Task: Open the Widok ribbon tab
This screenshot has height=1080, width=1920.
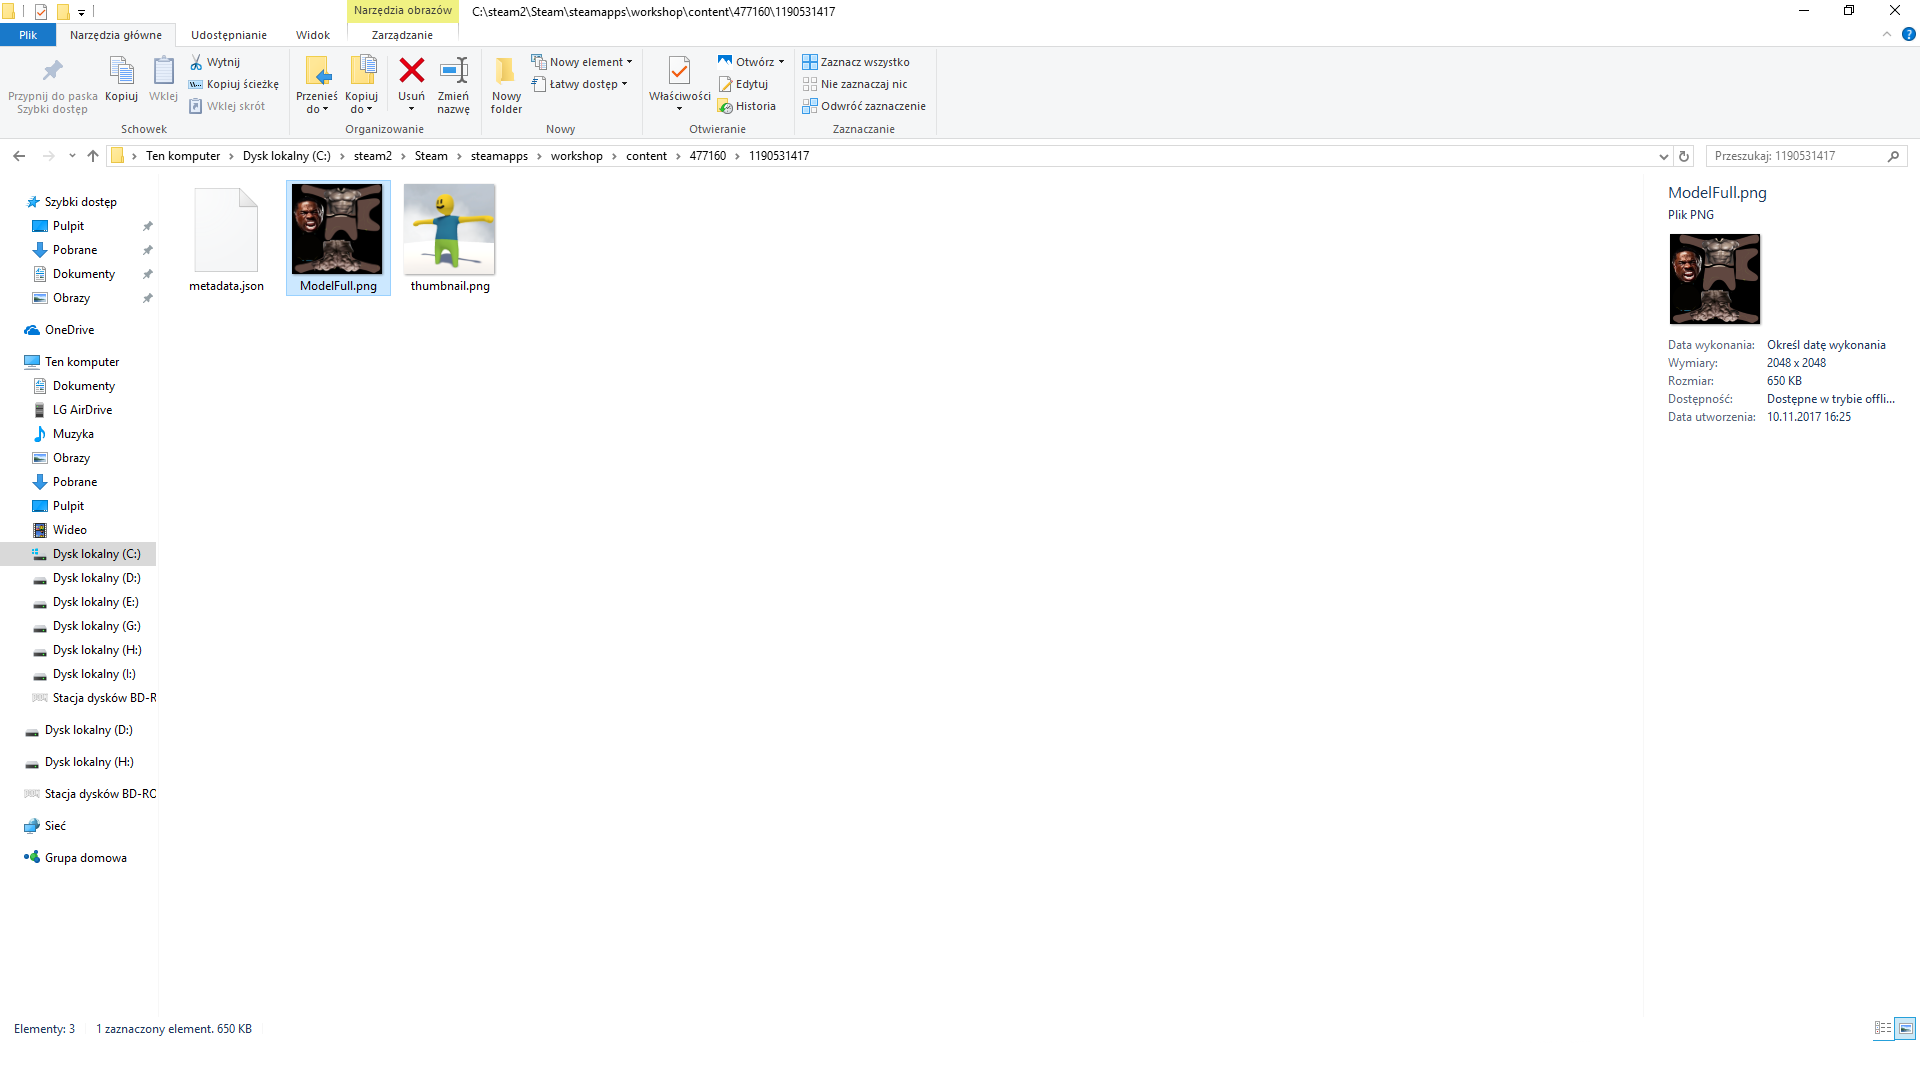Action: pos(312,35)
